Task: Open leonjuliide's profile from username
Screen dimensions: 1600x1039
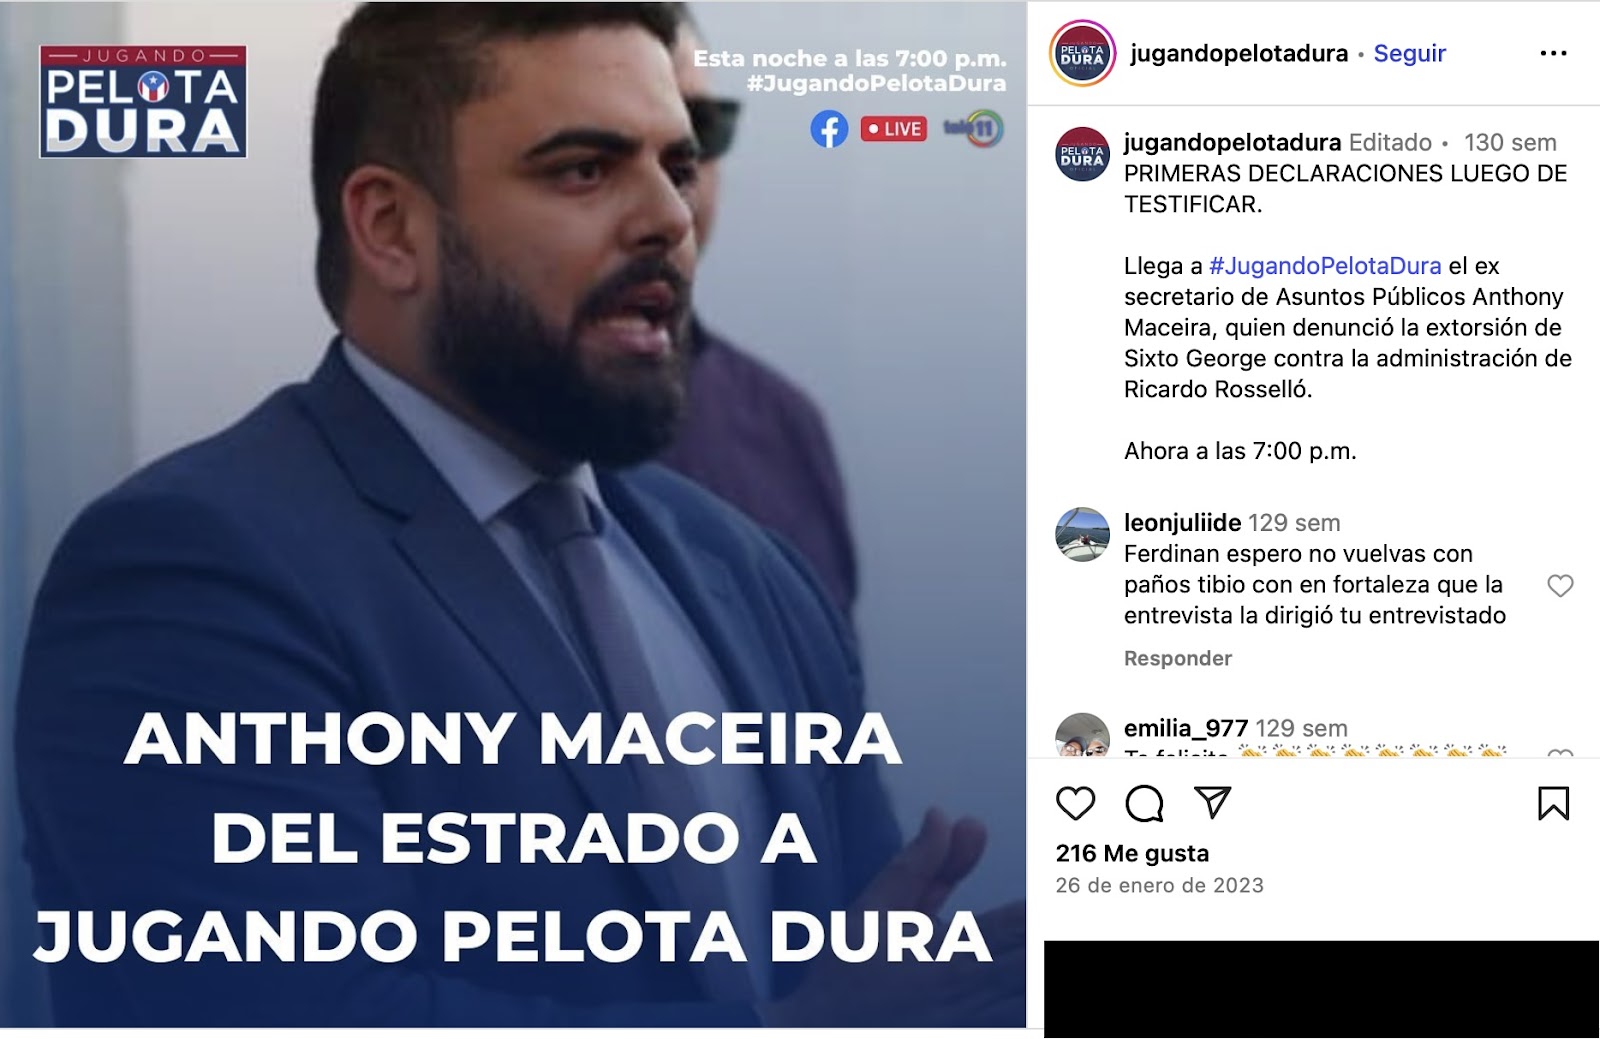Action: coord(1182,522)
